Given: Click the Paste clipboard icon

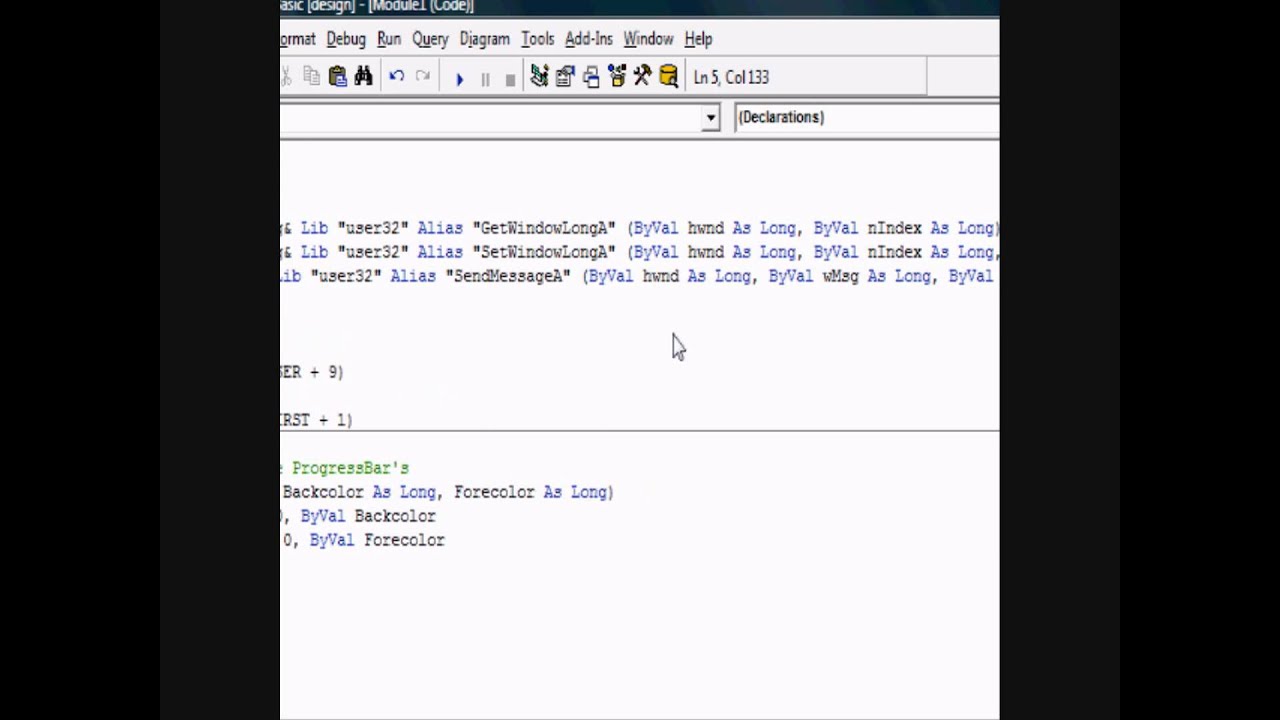Looking at the screenshot, I should click(338, 77).
